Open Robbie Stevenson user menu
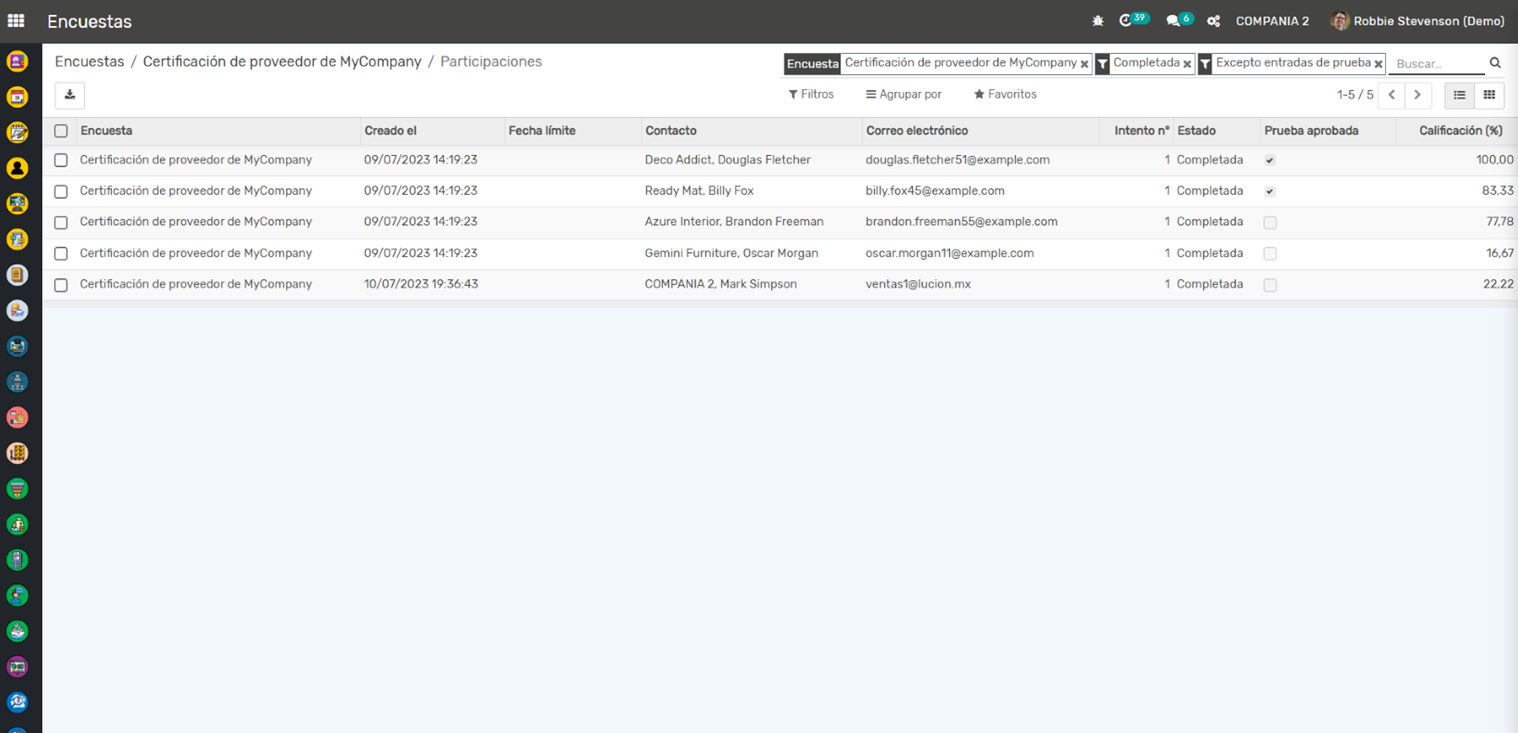1518x733 pixels. [x=1417, y=21]
